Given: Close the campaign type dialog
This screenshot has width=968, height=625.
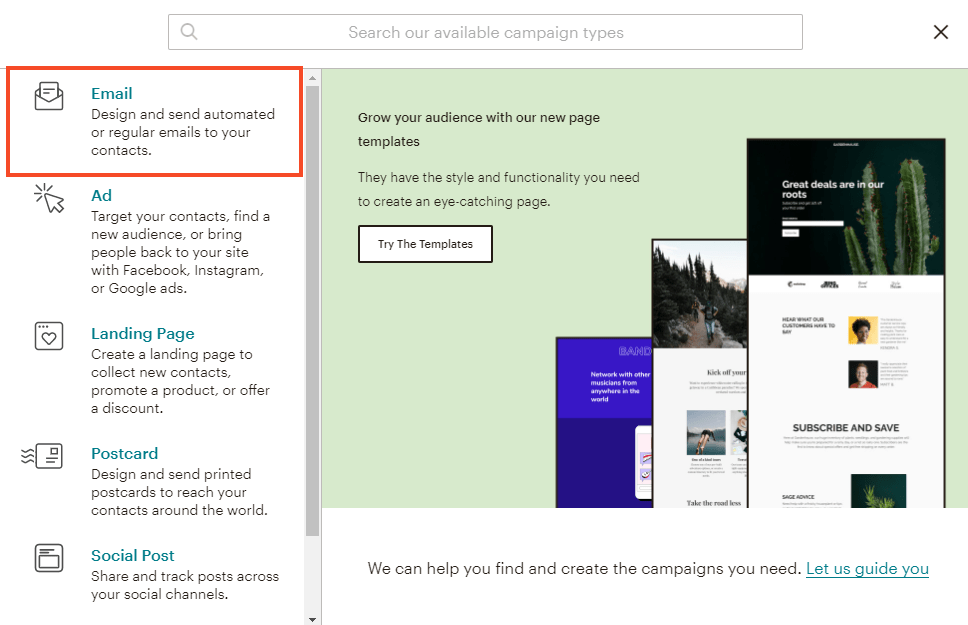Looking at the screenshot, I should [x=940, y=32].
